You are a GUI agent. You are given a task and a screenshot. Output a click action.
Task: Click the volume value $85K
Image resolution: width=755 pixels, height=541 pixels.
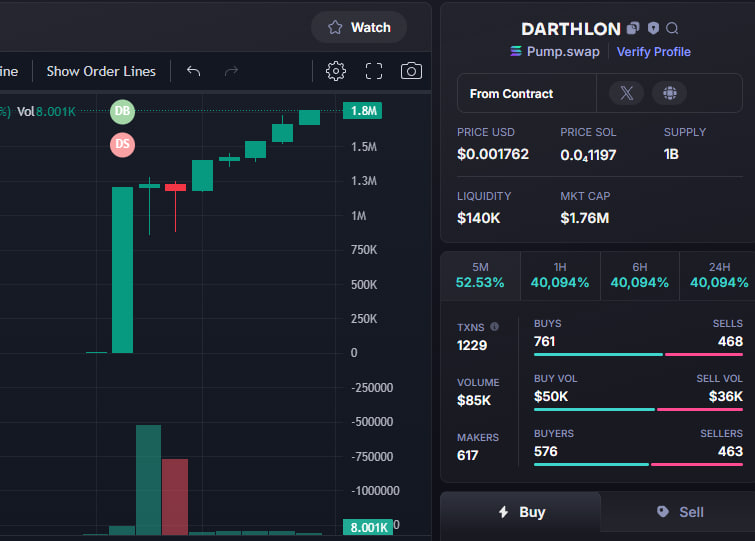click(x=474, y=400)
